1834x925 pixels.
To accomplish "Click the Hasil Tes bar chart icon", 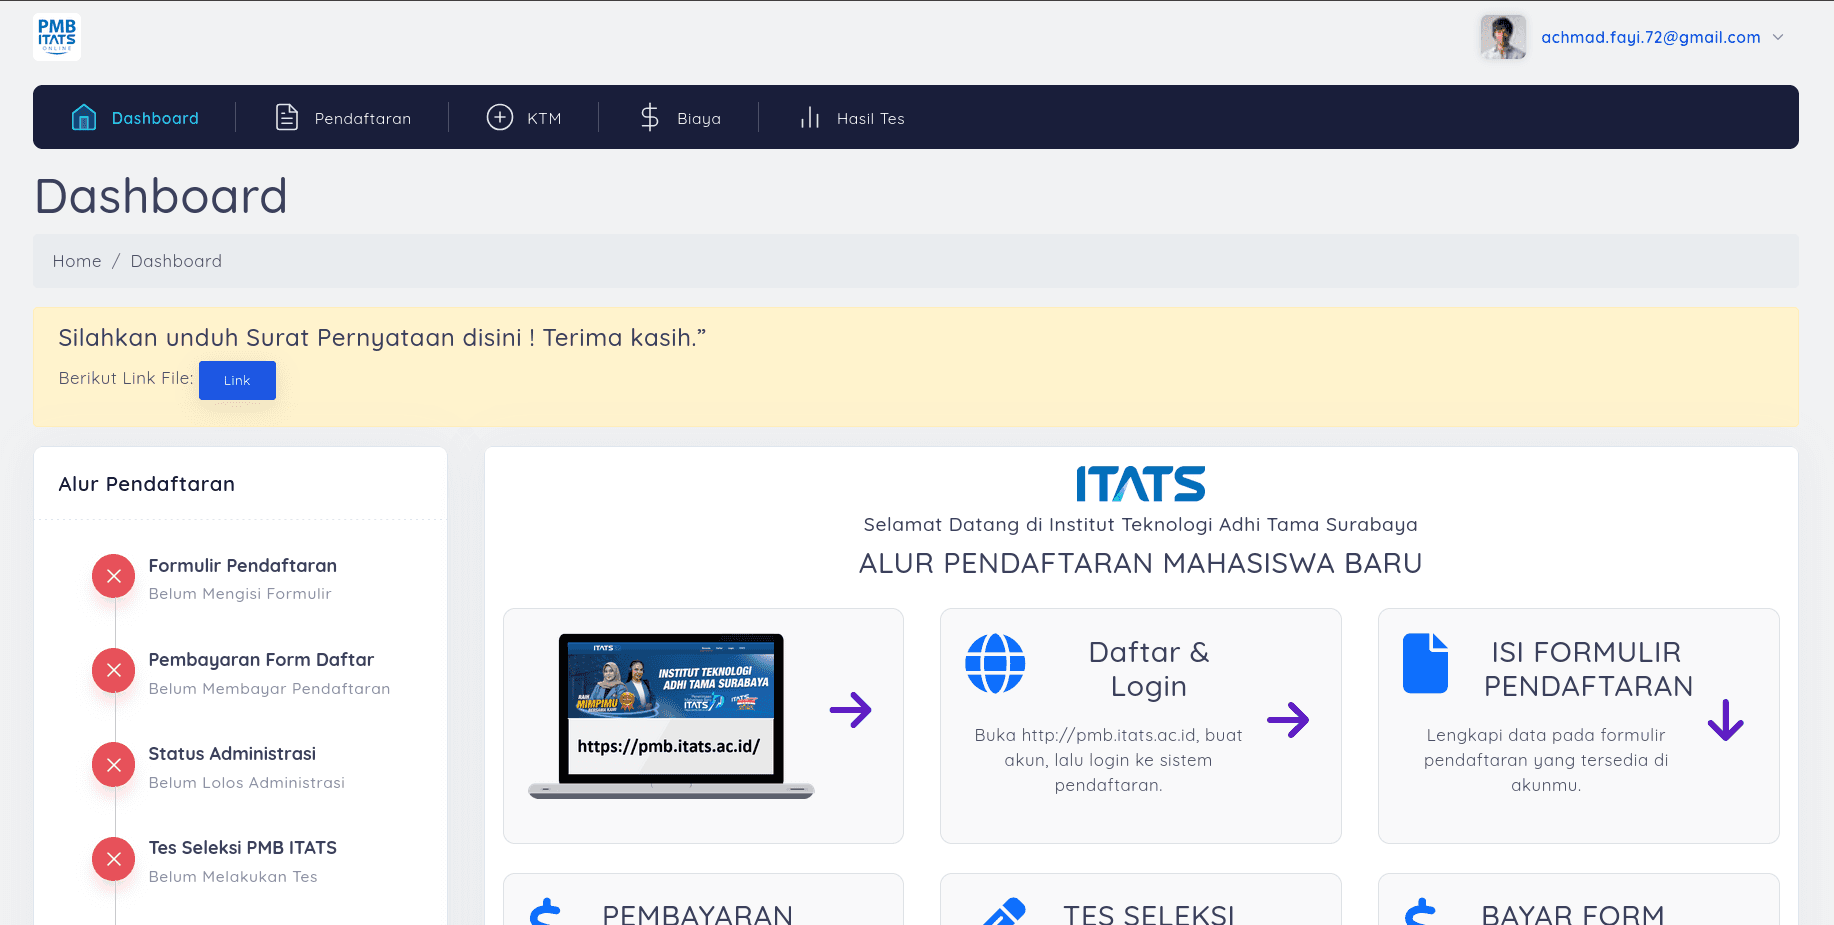I will (x=810, y=118).
